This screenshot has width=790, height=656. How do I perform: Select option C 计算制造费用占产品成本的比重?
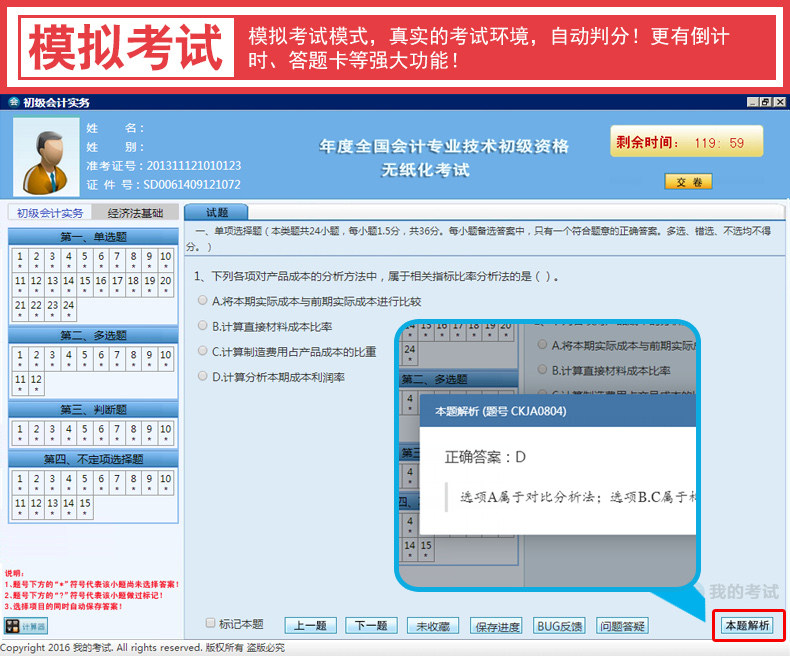[x=203, y=351]
